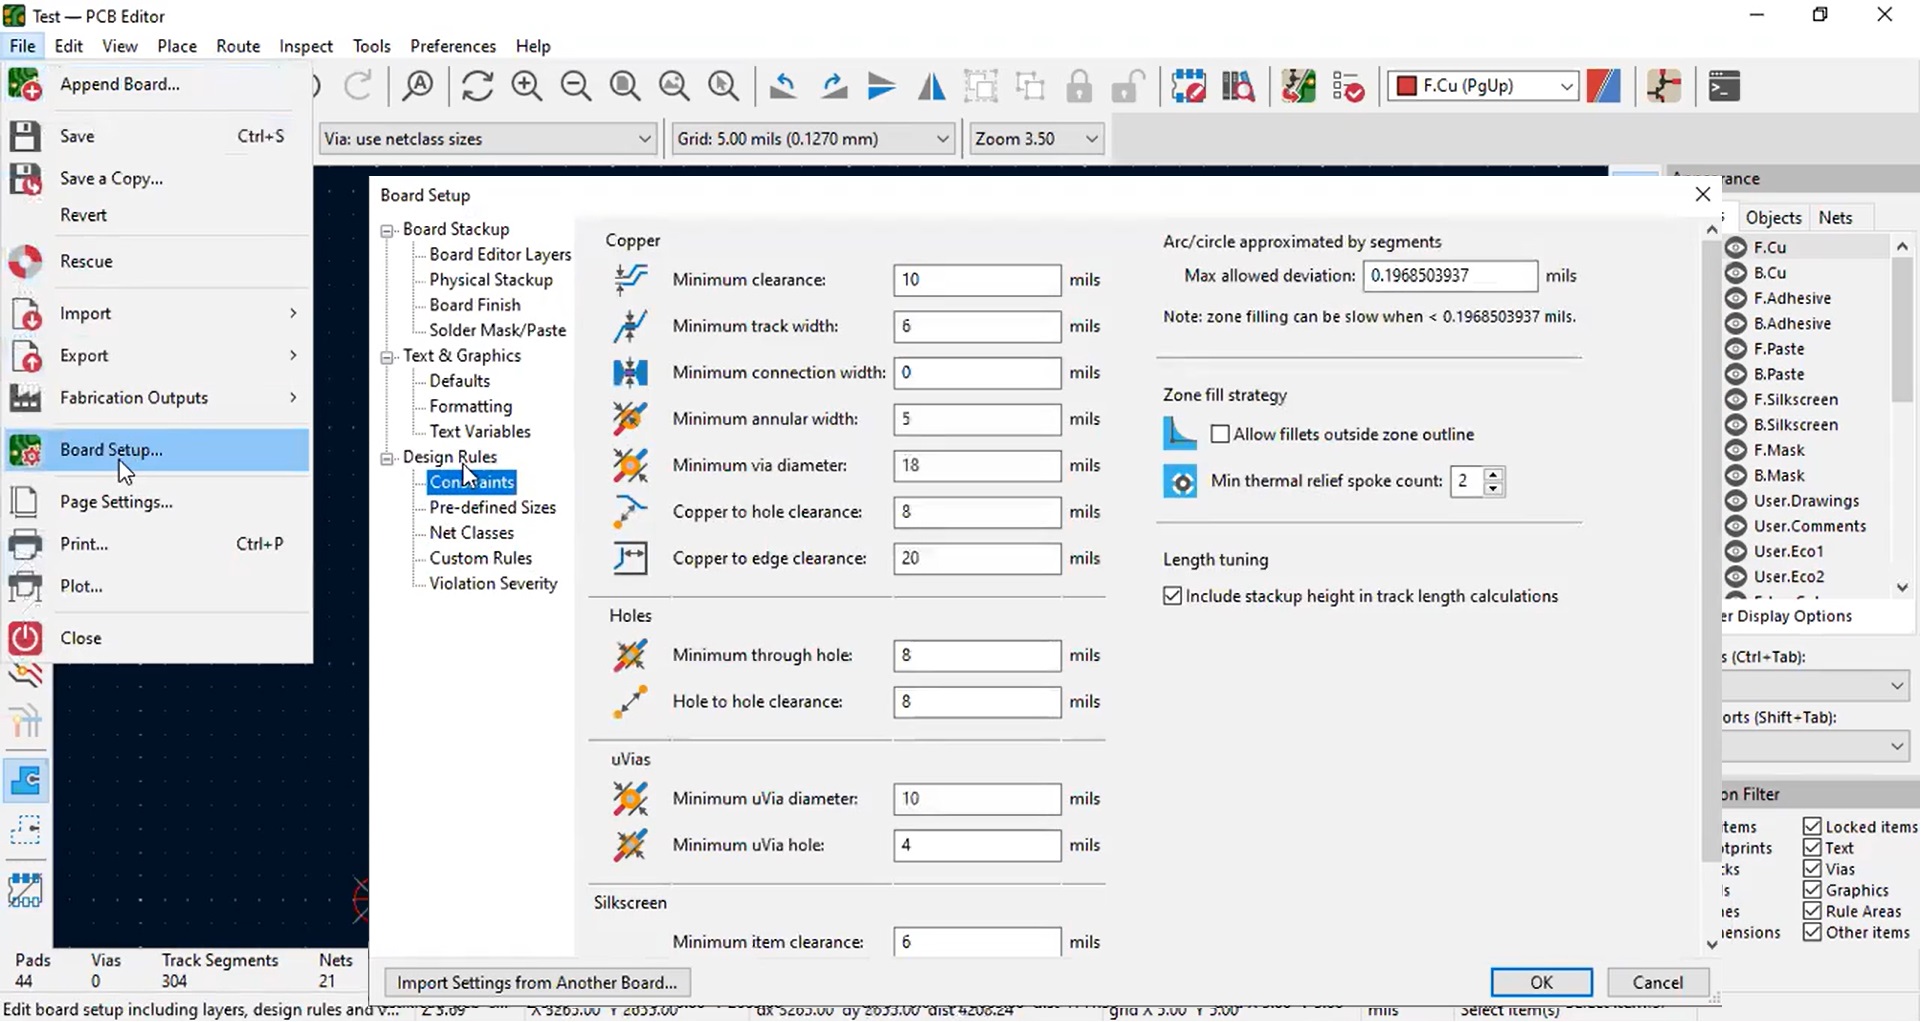Open the Grid size dropdown
1924x1022 pixels.
coord(814,139)
